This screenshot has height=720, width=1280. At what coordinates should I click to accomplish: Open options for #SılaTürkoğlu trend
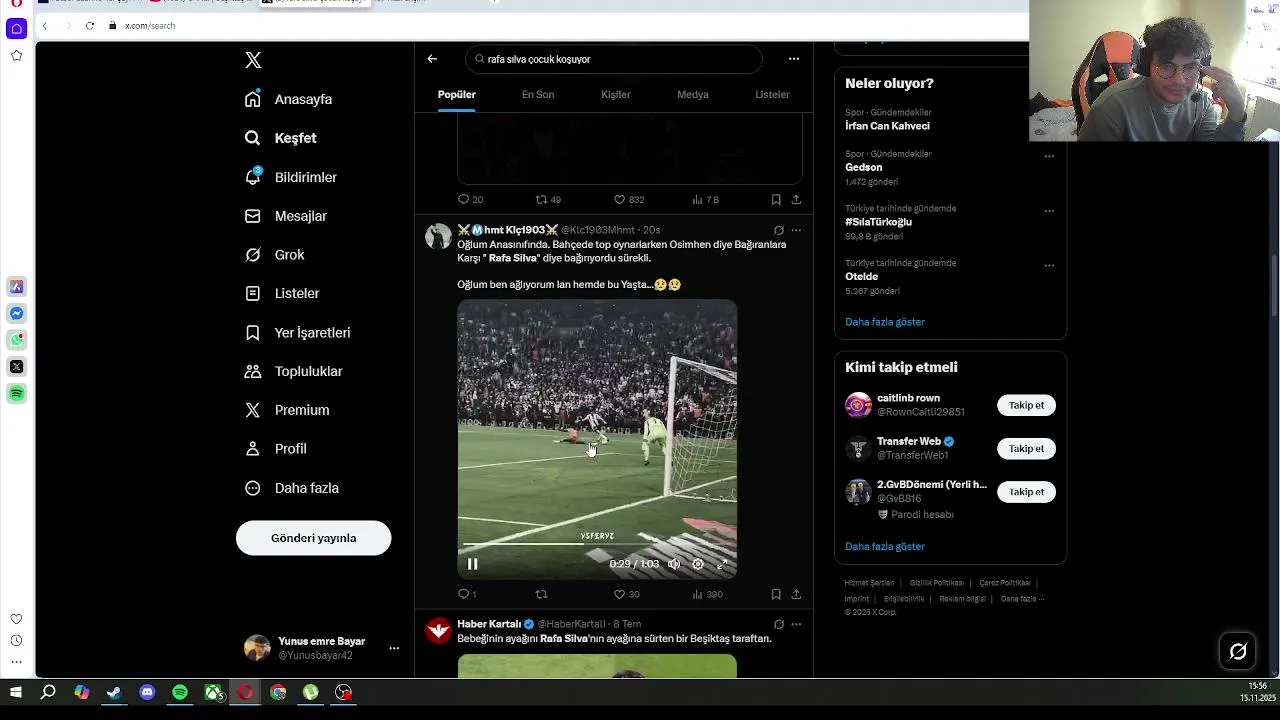pyautogui.click(x=1049, y=211)
